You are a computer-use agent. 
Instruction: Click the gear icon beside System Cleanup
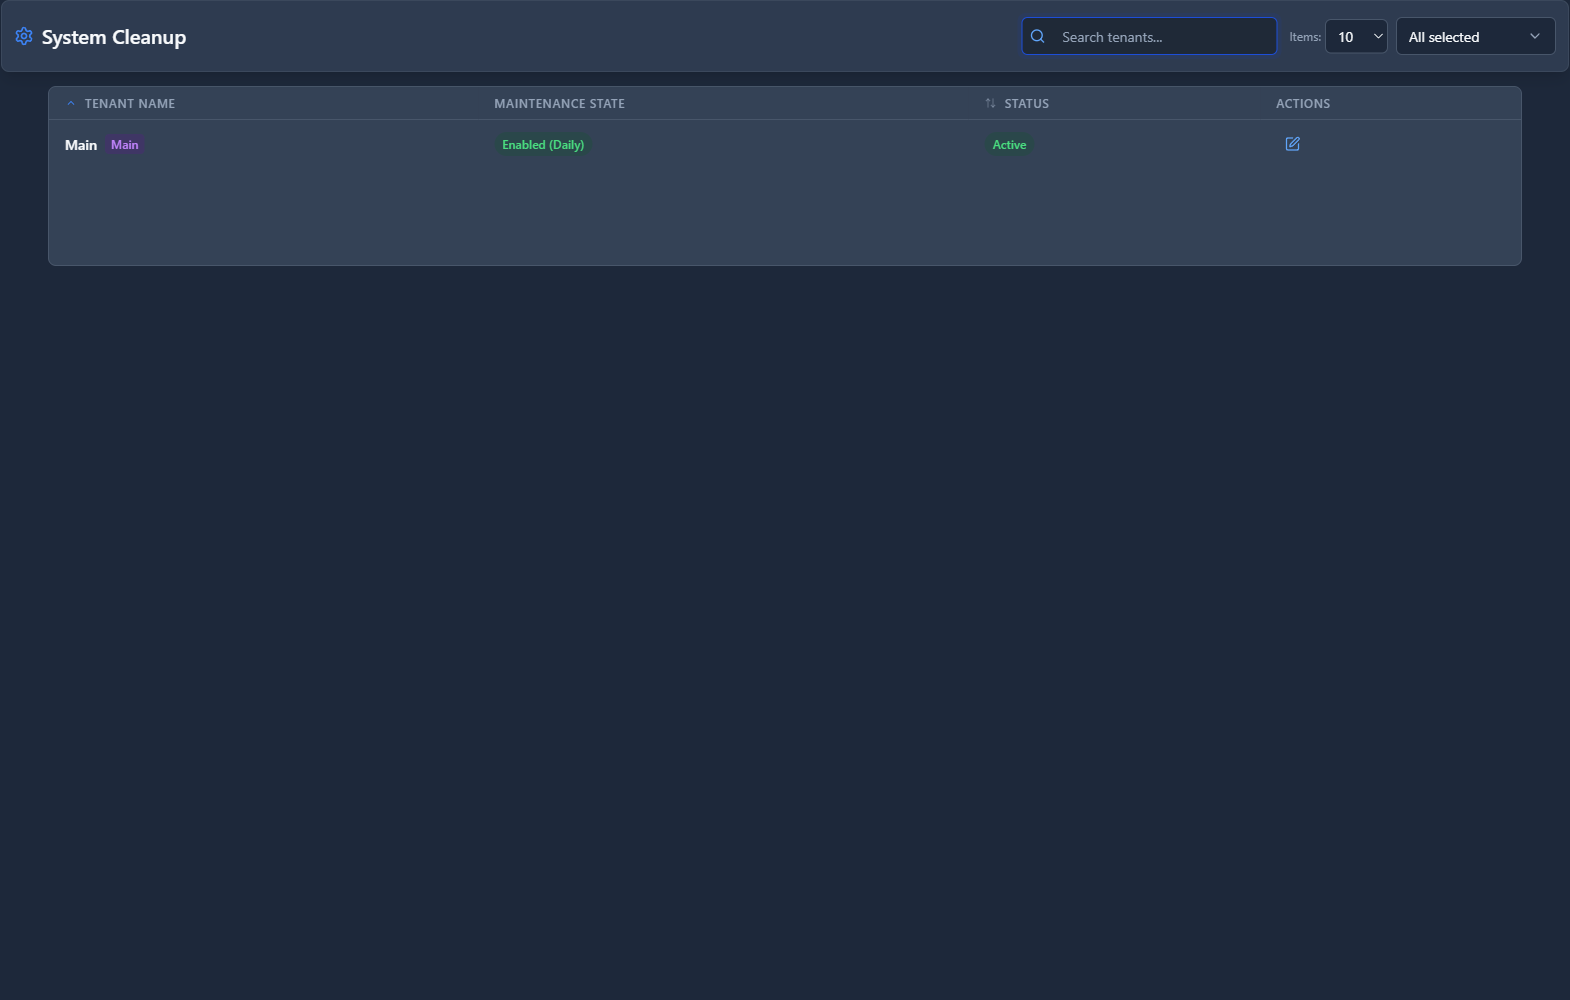(x=24, y=37)
